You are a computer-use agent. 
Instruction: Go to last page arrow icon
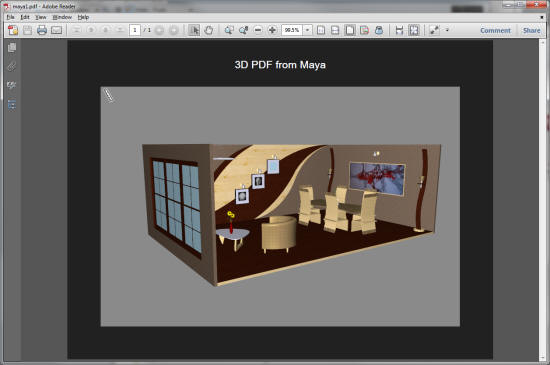(120, 30)
